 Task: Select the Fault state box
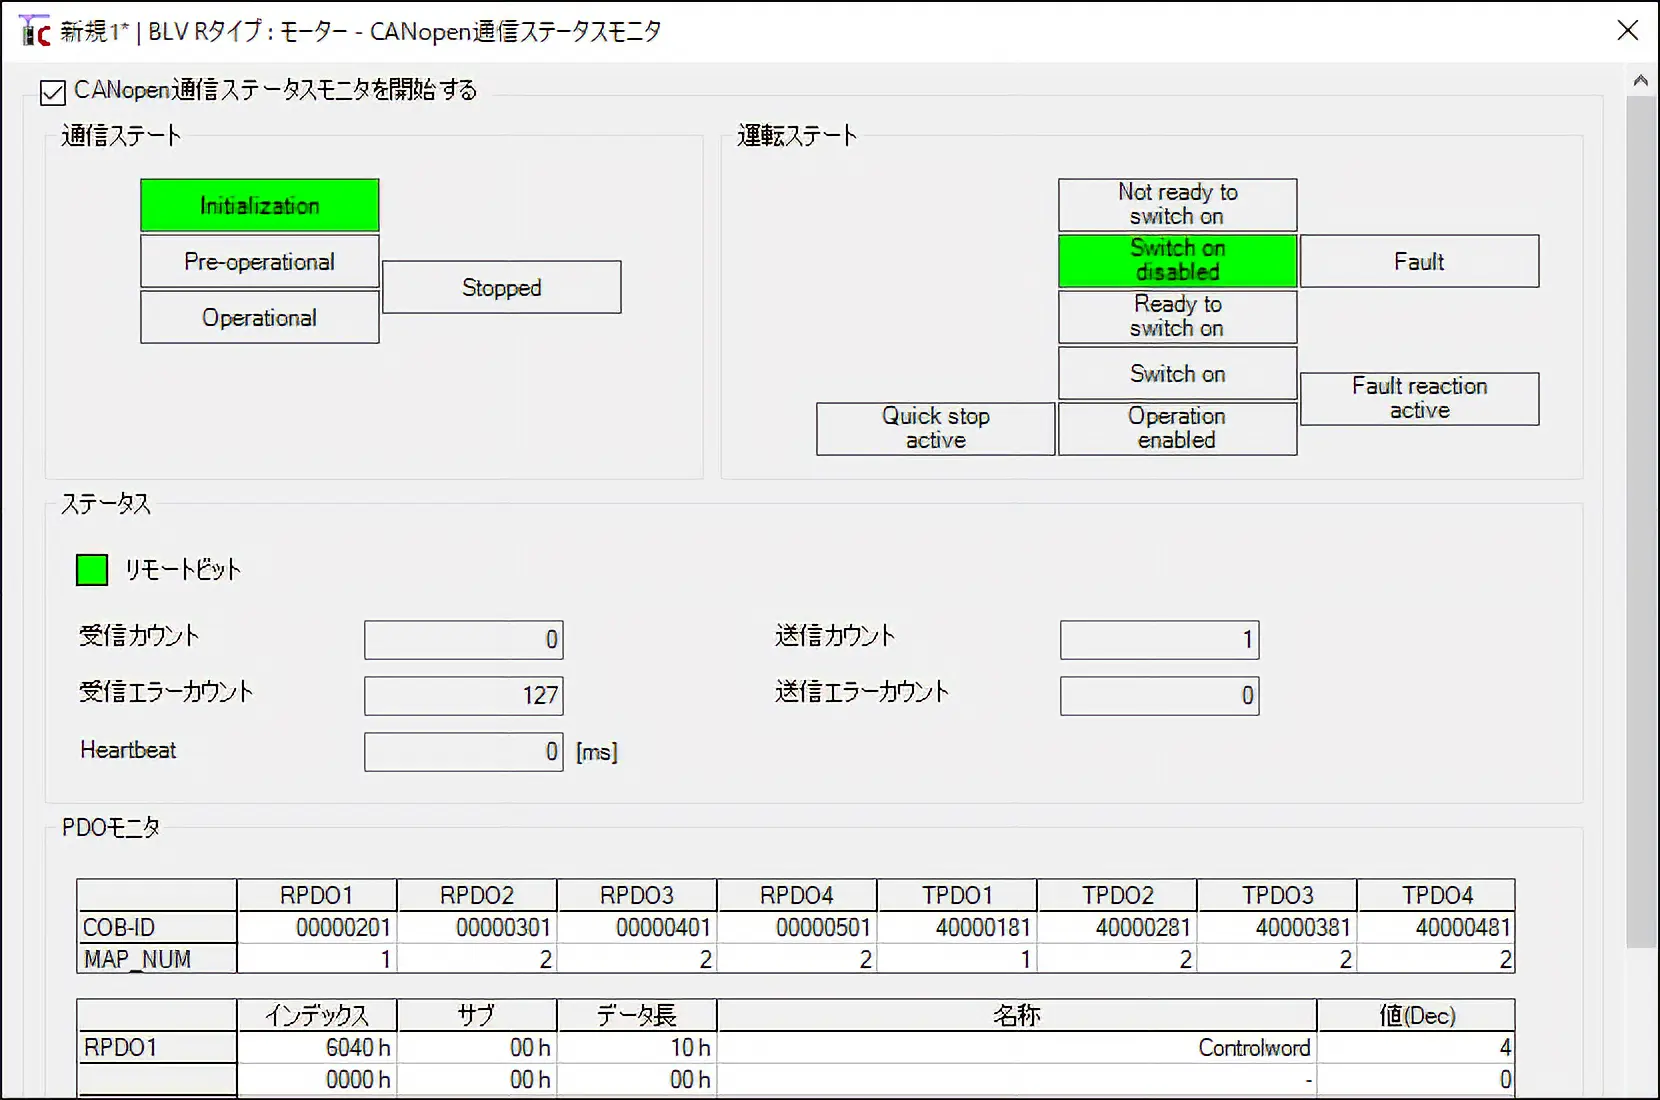[x=1418, y=262]
